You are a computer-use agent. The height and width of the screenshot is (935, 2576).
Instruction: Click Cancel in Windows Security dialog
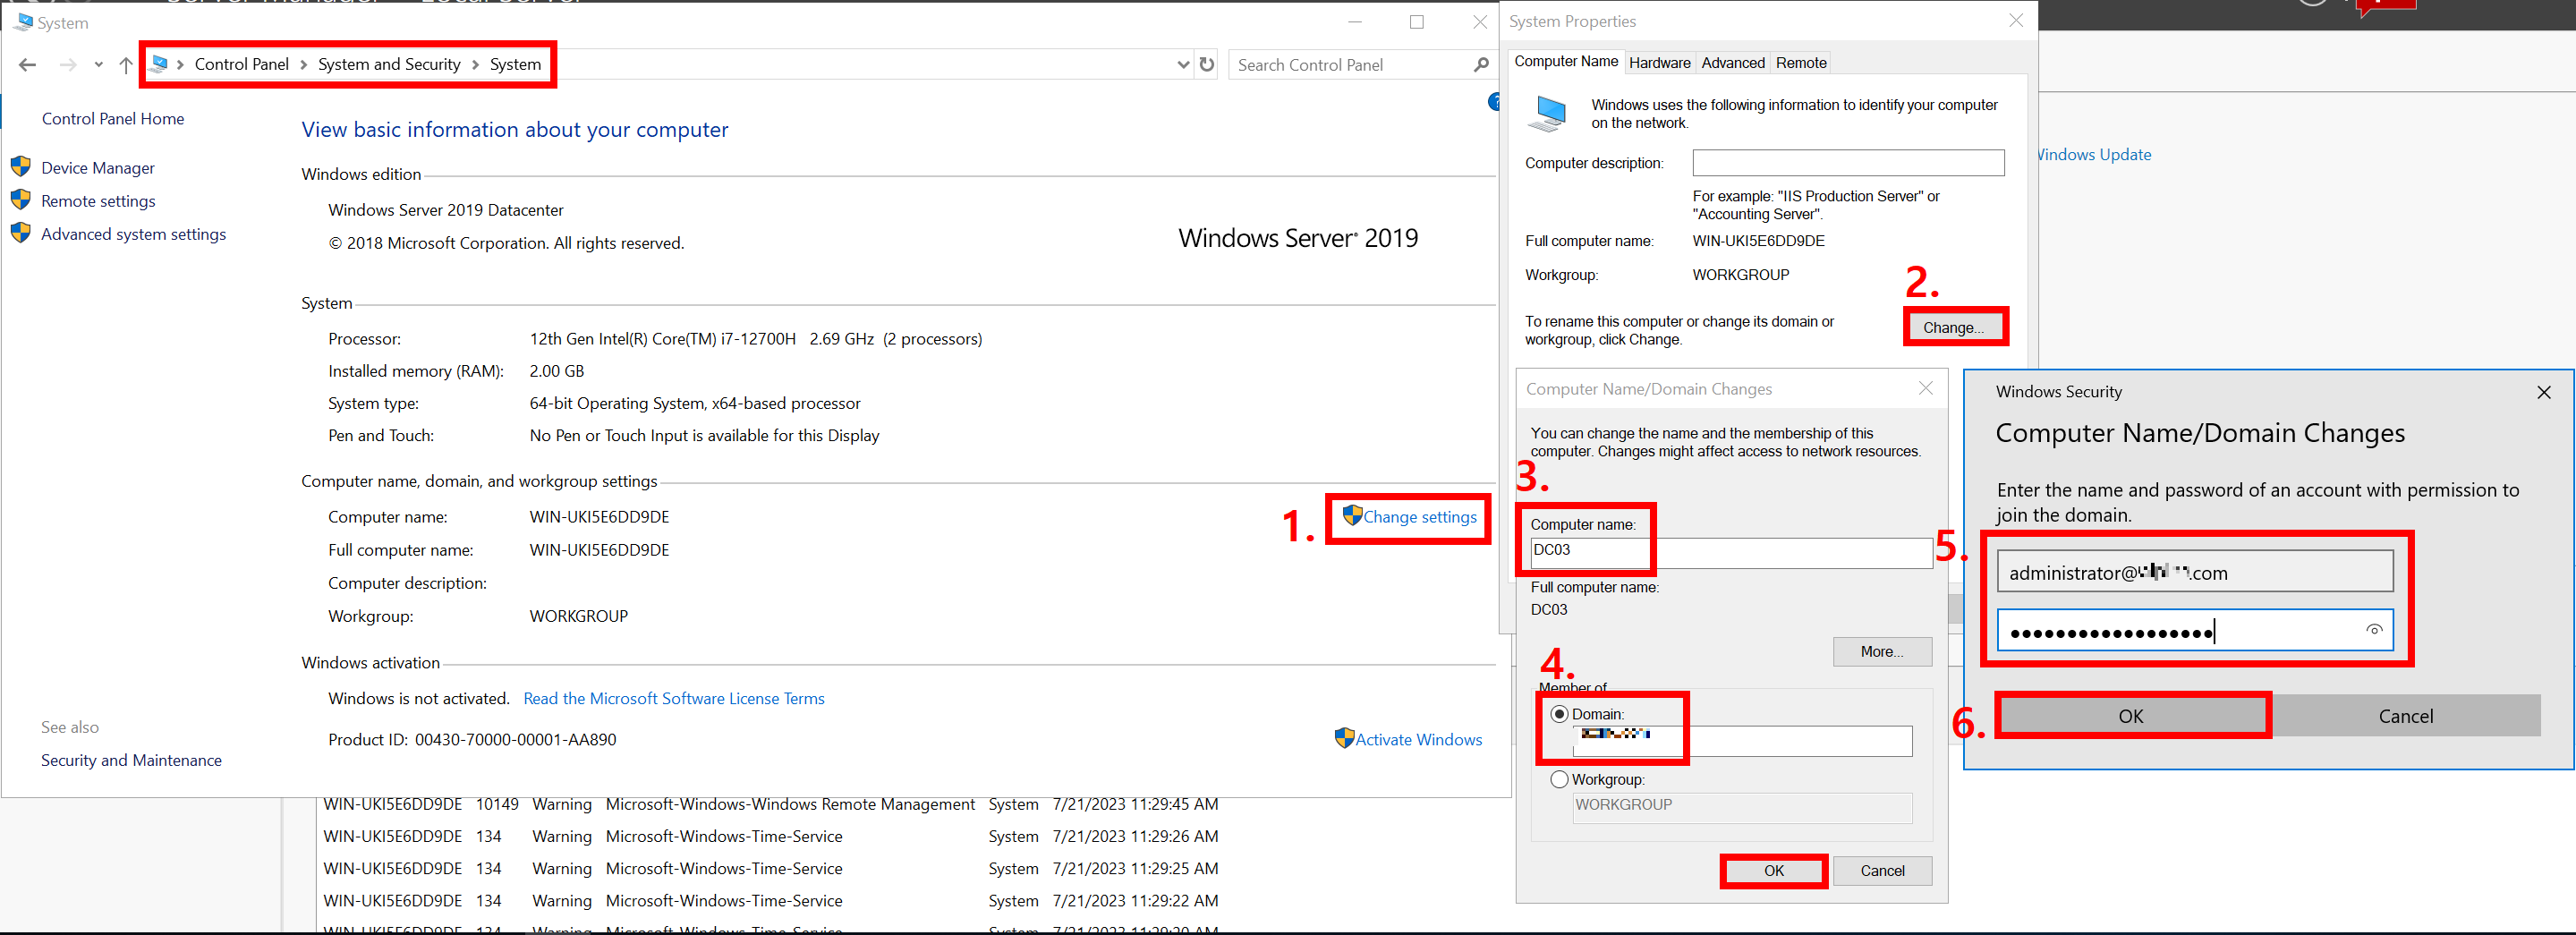[x=2405, y=715]
